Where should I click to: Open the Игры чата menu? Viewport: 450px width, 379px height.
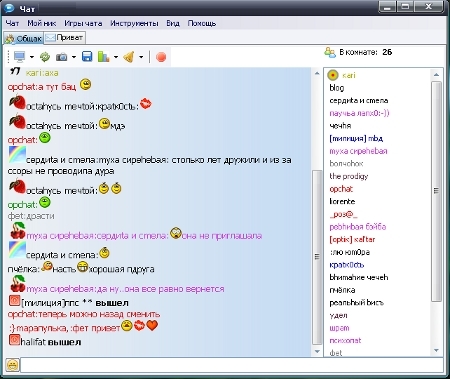tap(83, 23)
